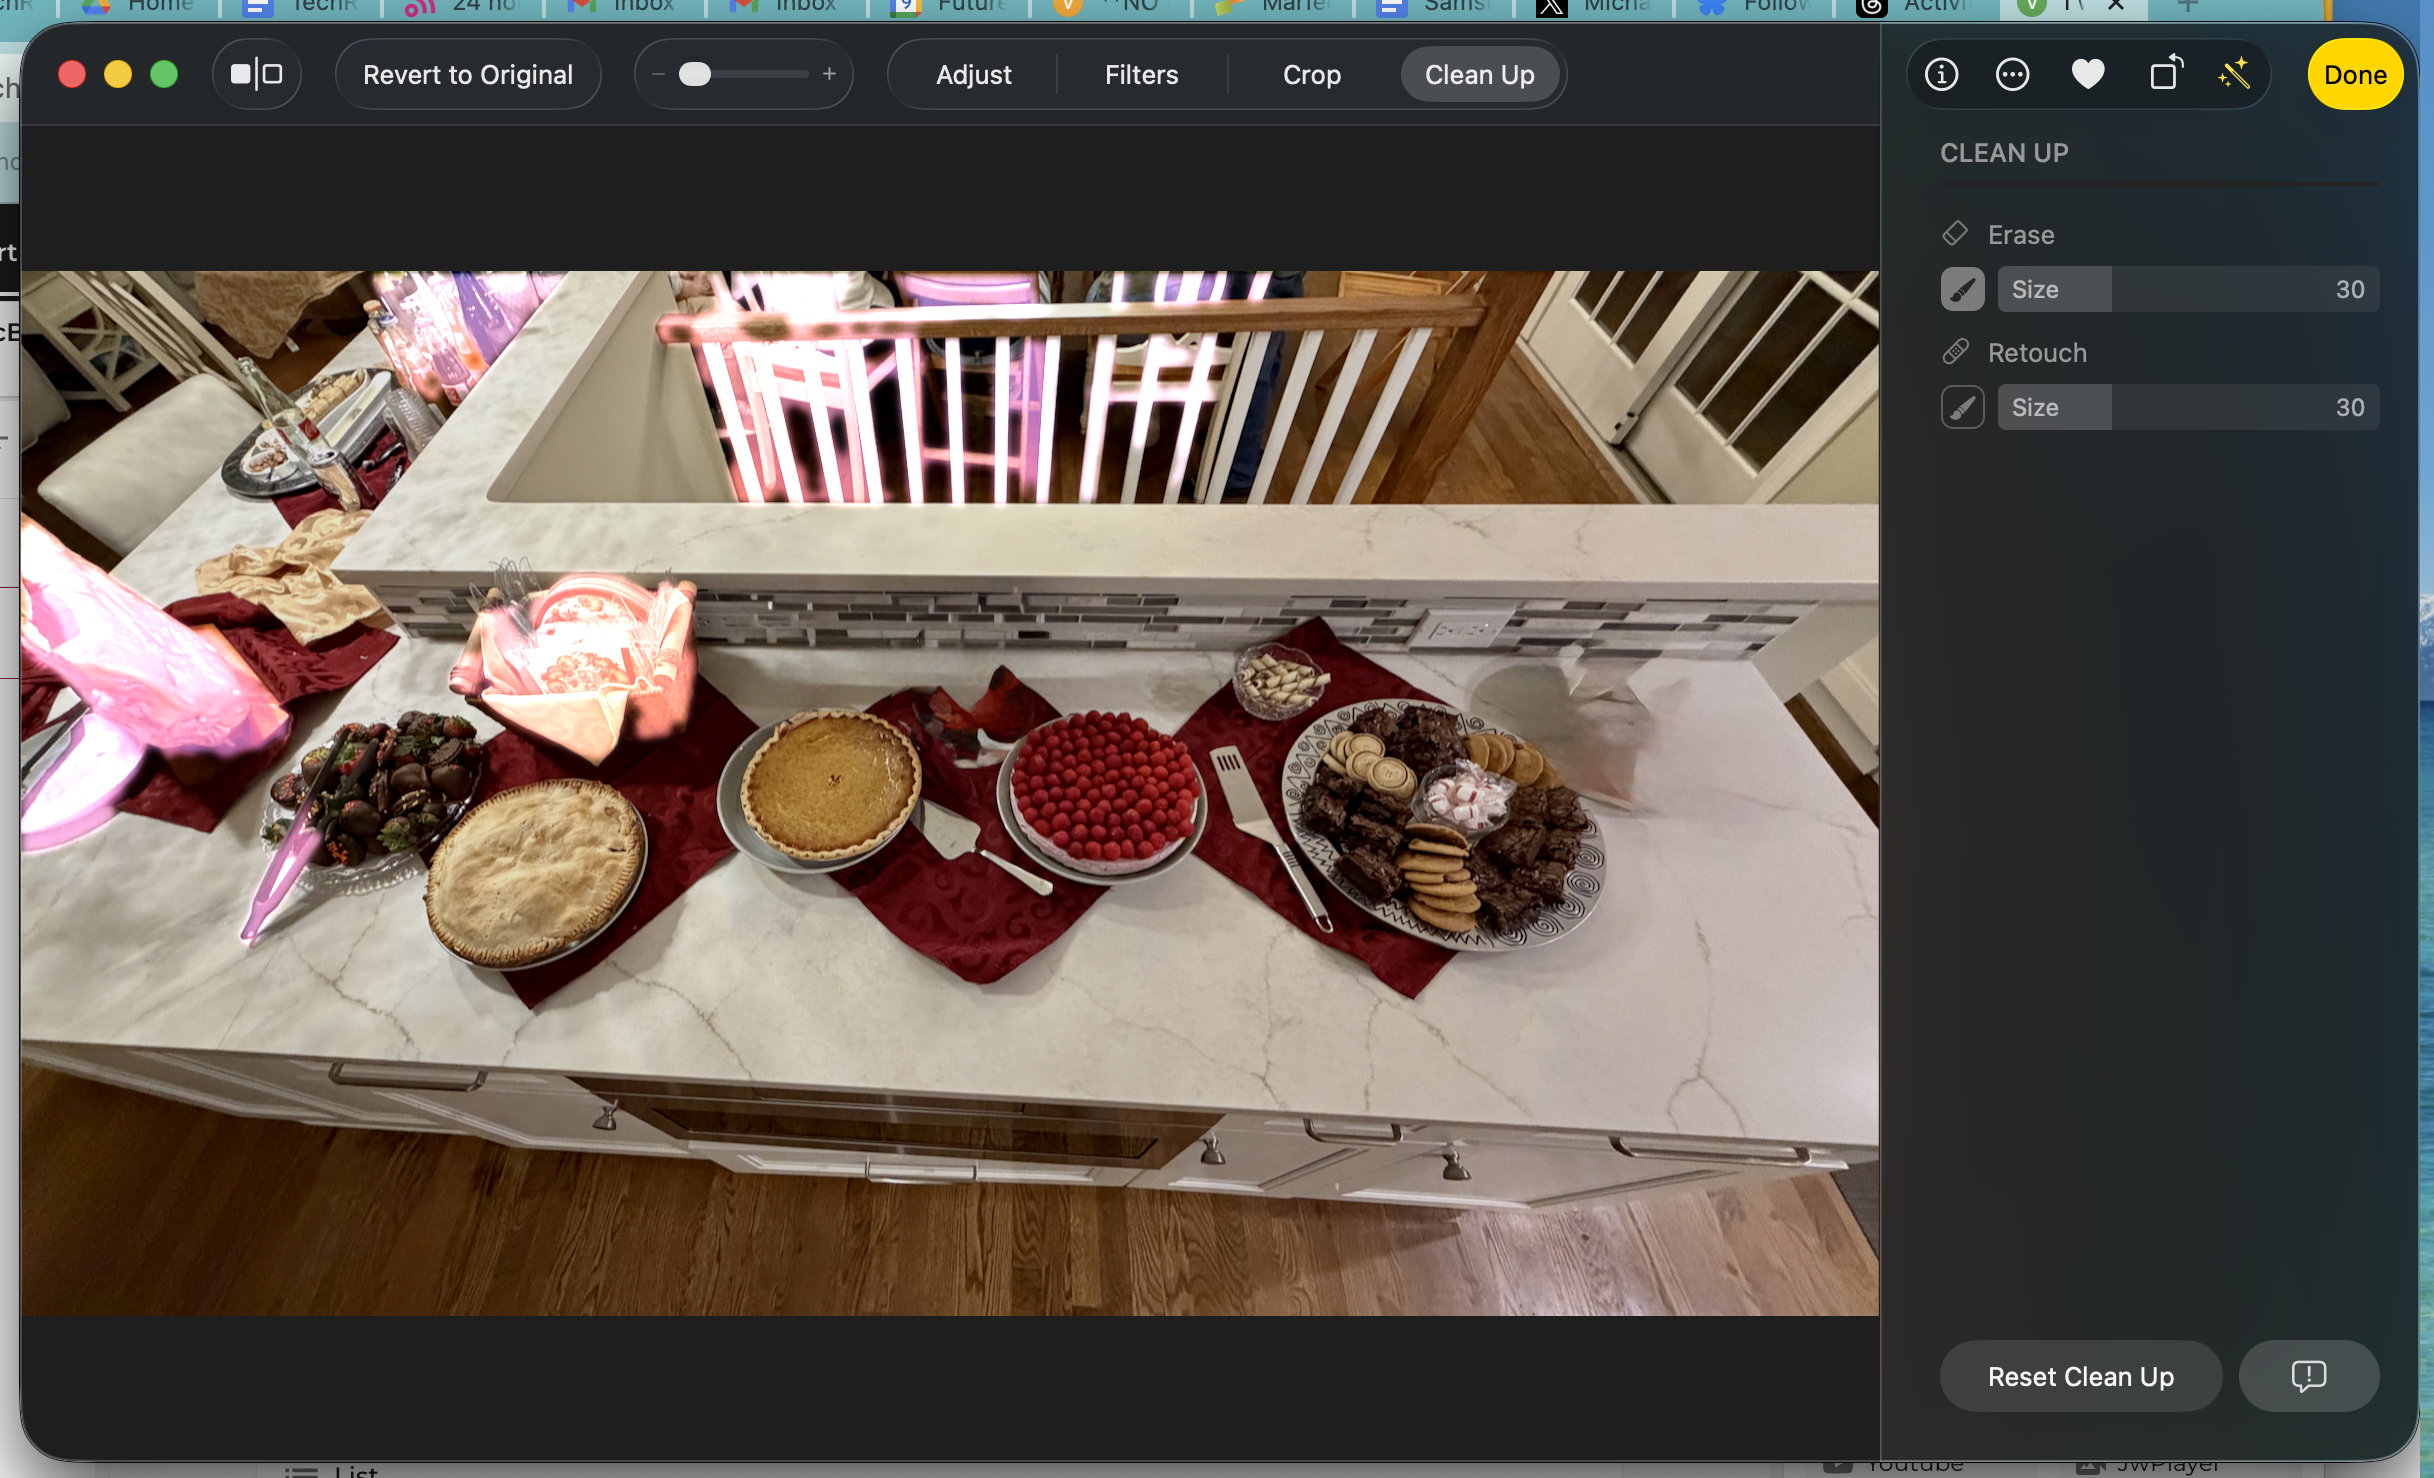Switch to the Adjust tab

(973, 75)
